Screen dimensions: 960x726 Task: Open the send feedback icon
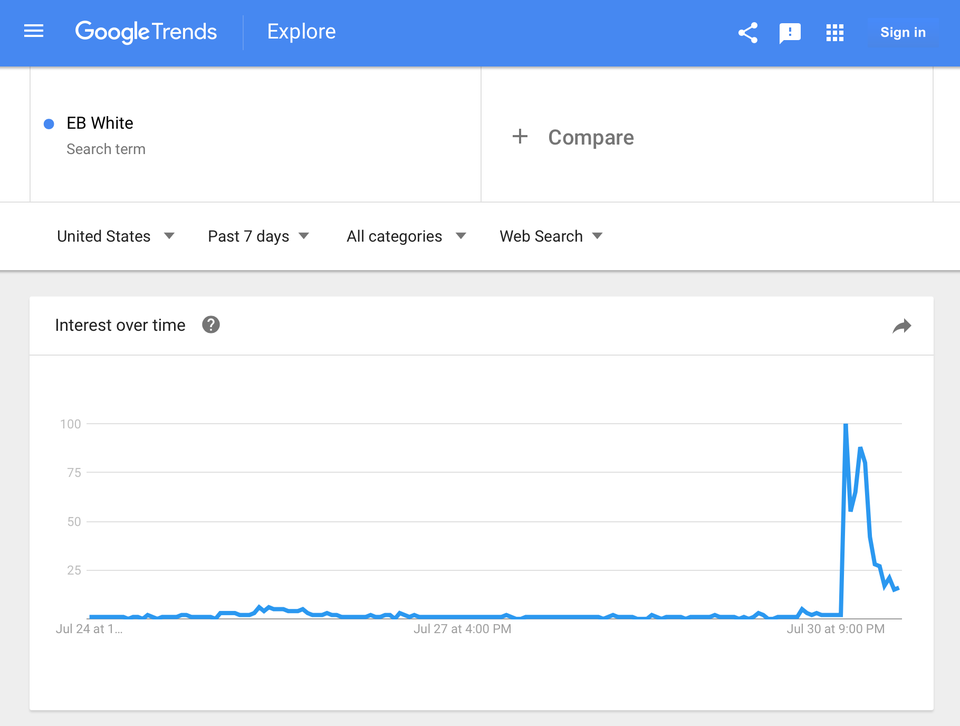790,33
